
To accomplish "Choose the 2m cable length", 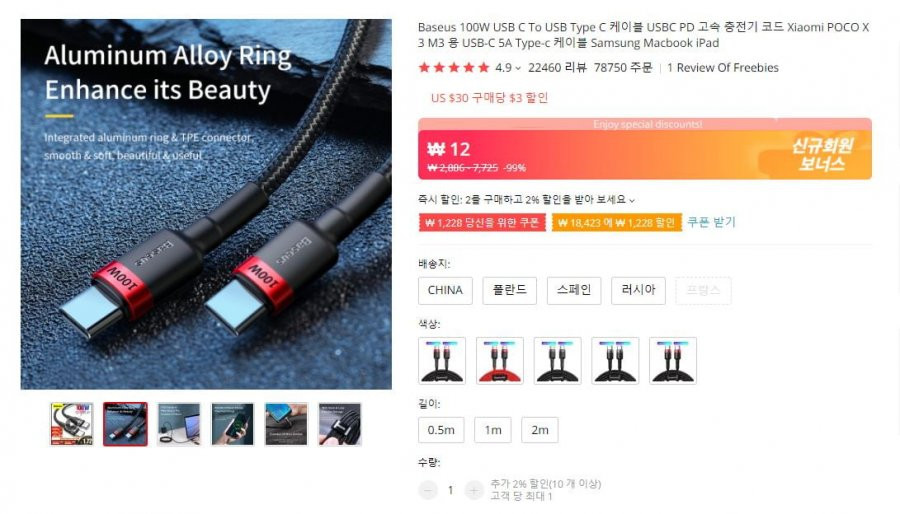I will coord(540,430).
